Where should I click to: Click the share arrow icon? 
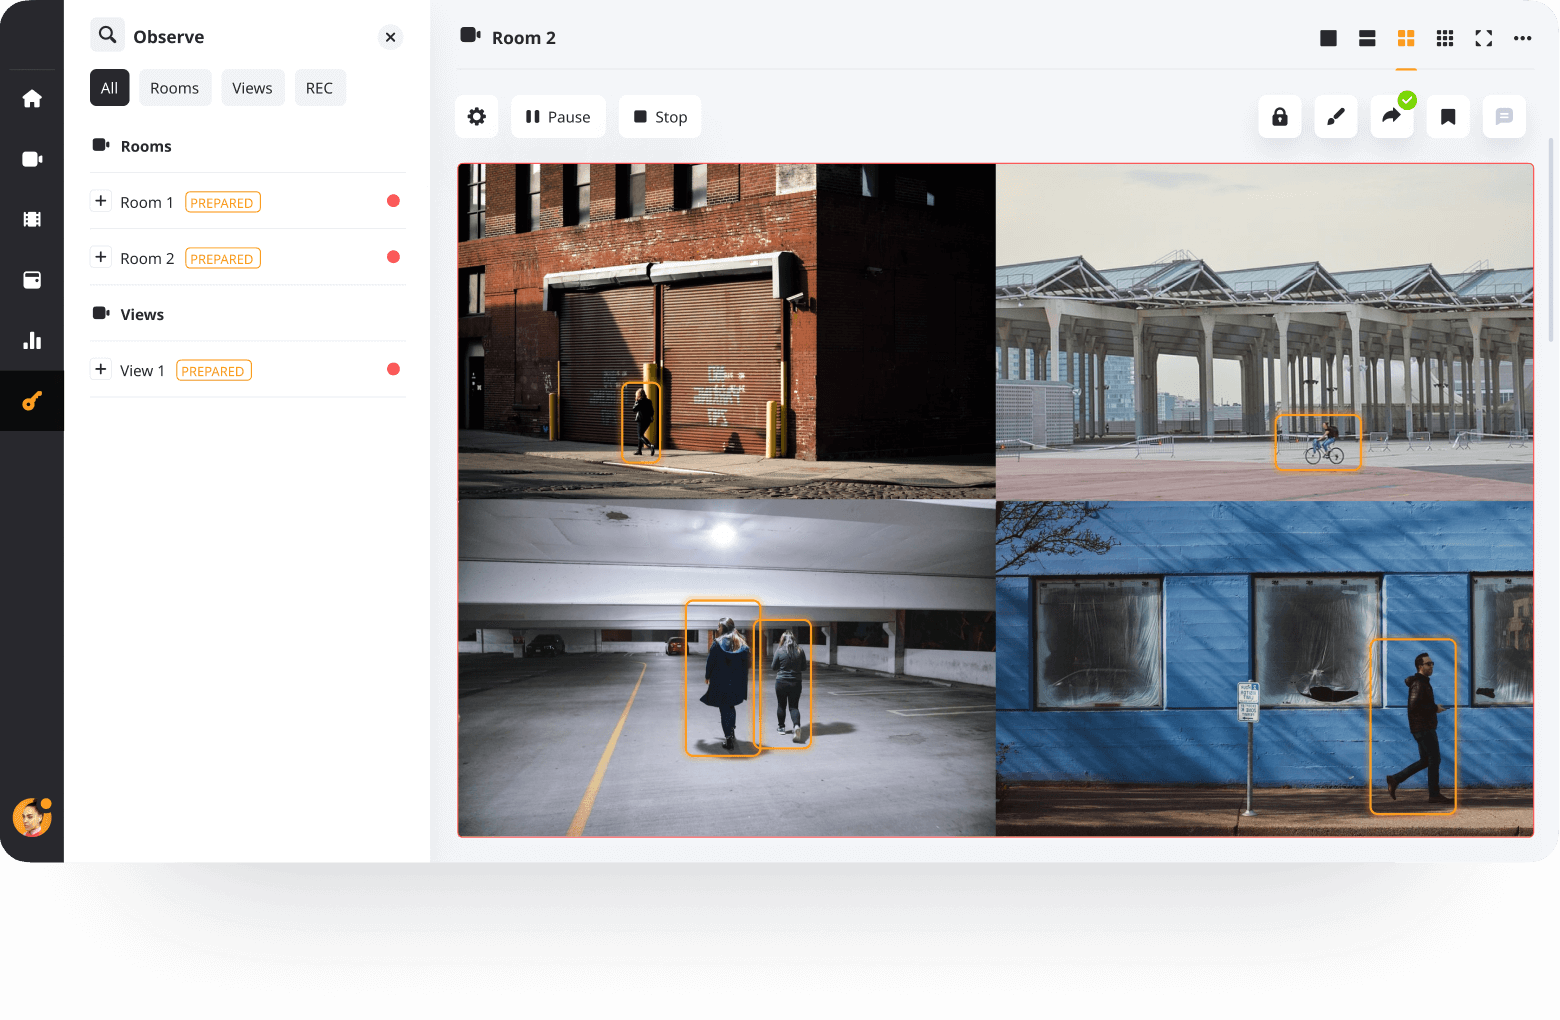click(1391, 117)
